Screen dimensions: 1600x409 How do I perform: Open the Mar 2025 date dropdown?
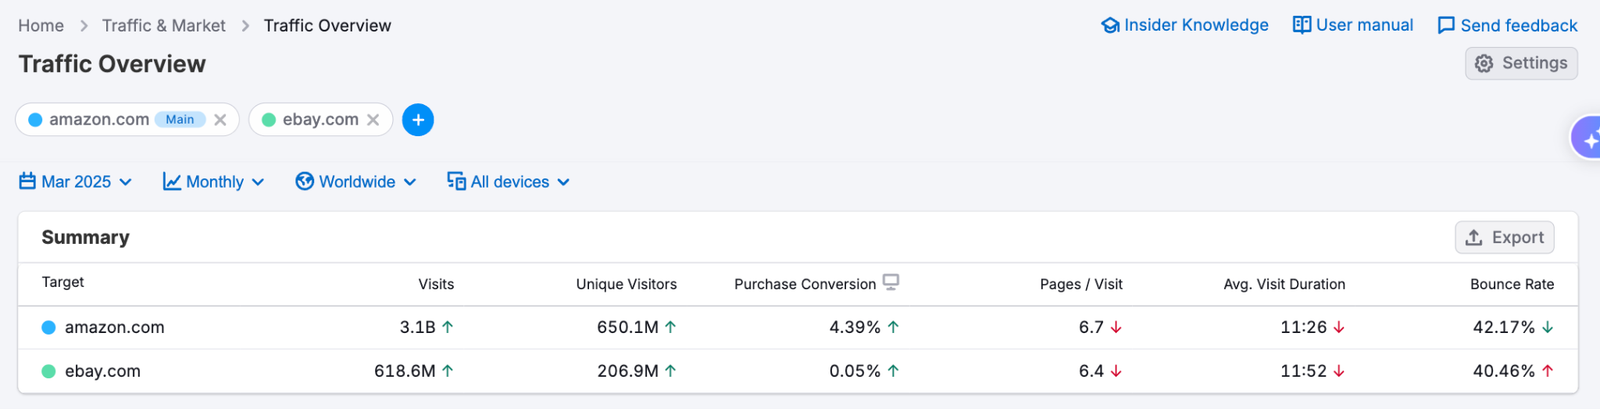pyautogui.click(x=76, y=182)
